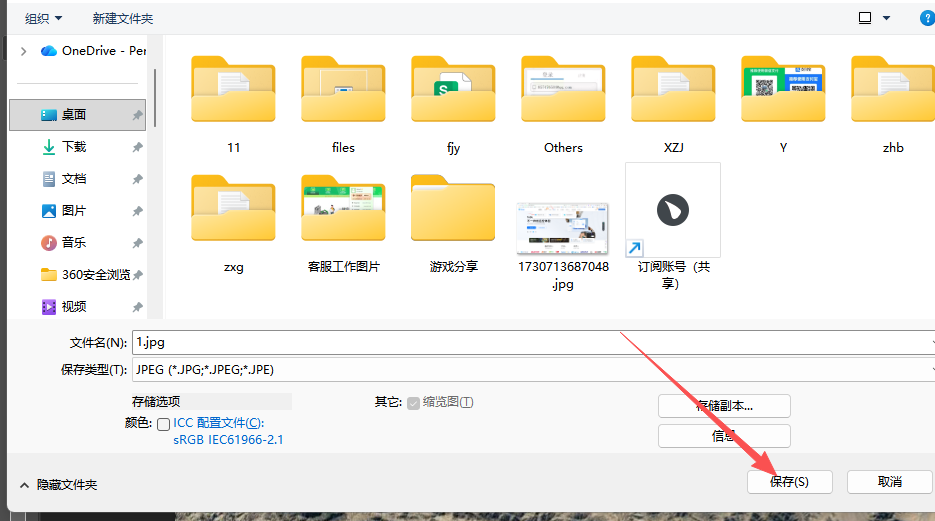Select 音乐 label in navigation pane
Image resolution: width=935 pixels, height=521 pixels.
(74, 243)
